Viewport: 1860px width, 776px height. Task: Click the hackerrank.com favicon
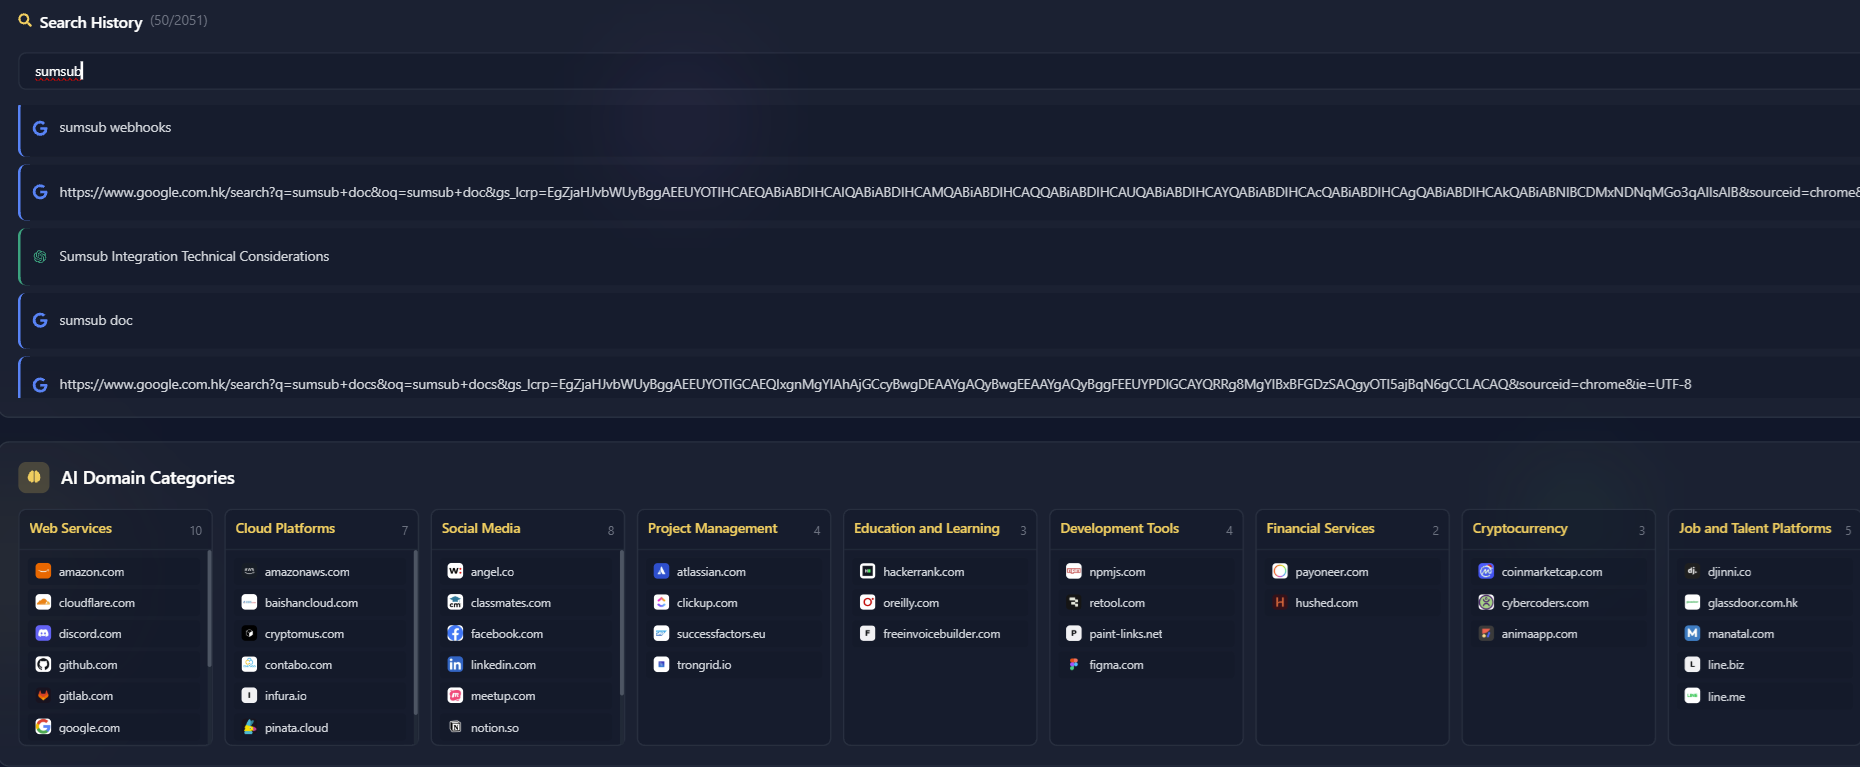[x=867, y=571]
